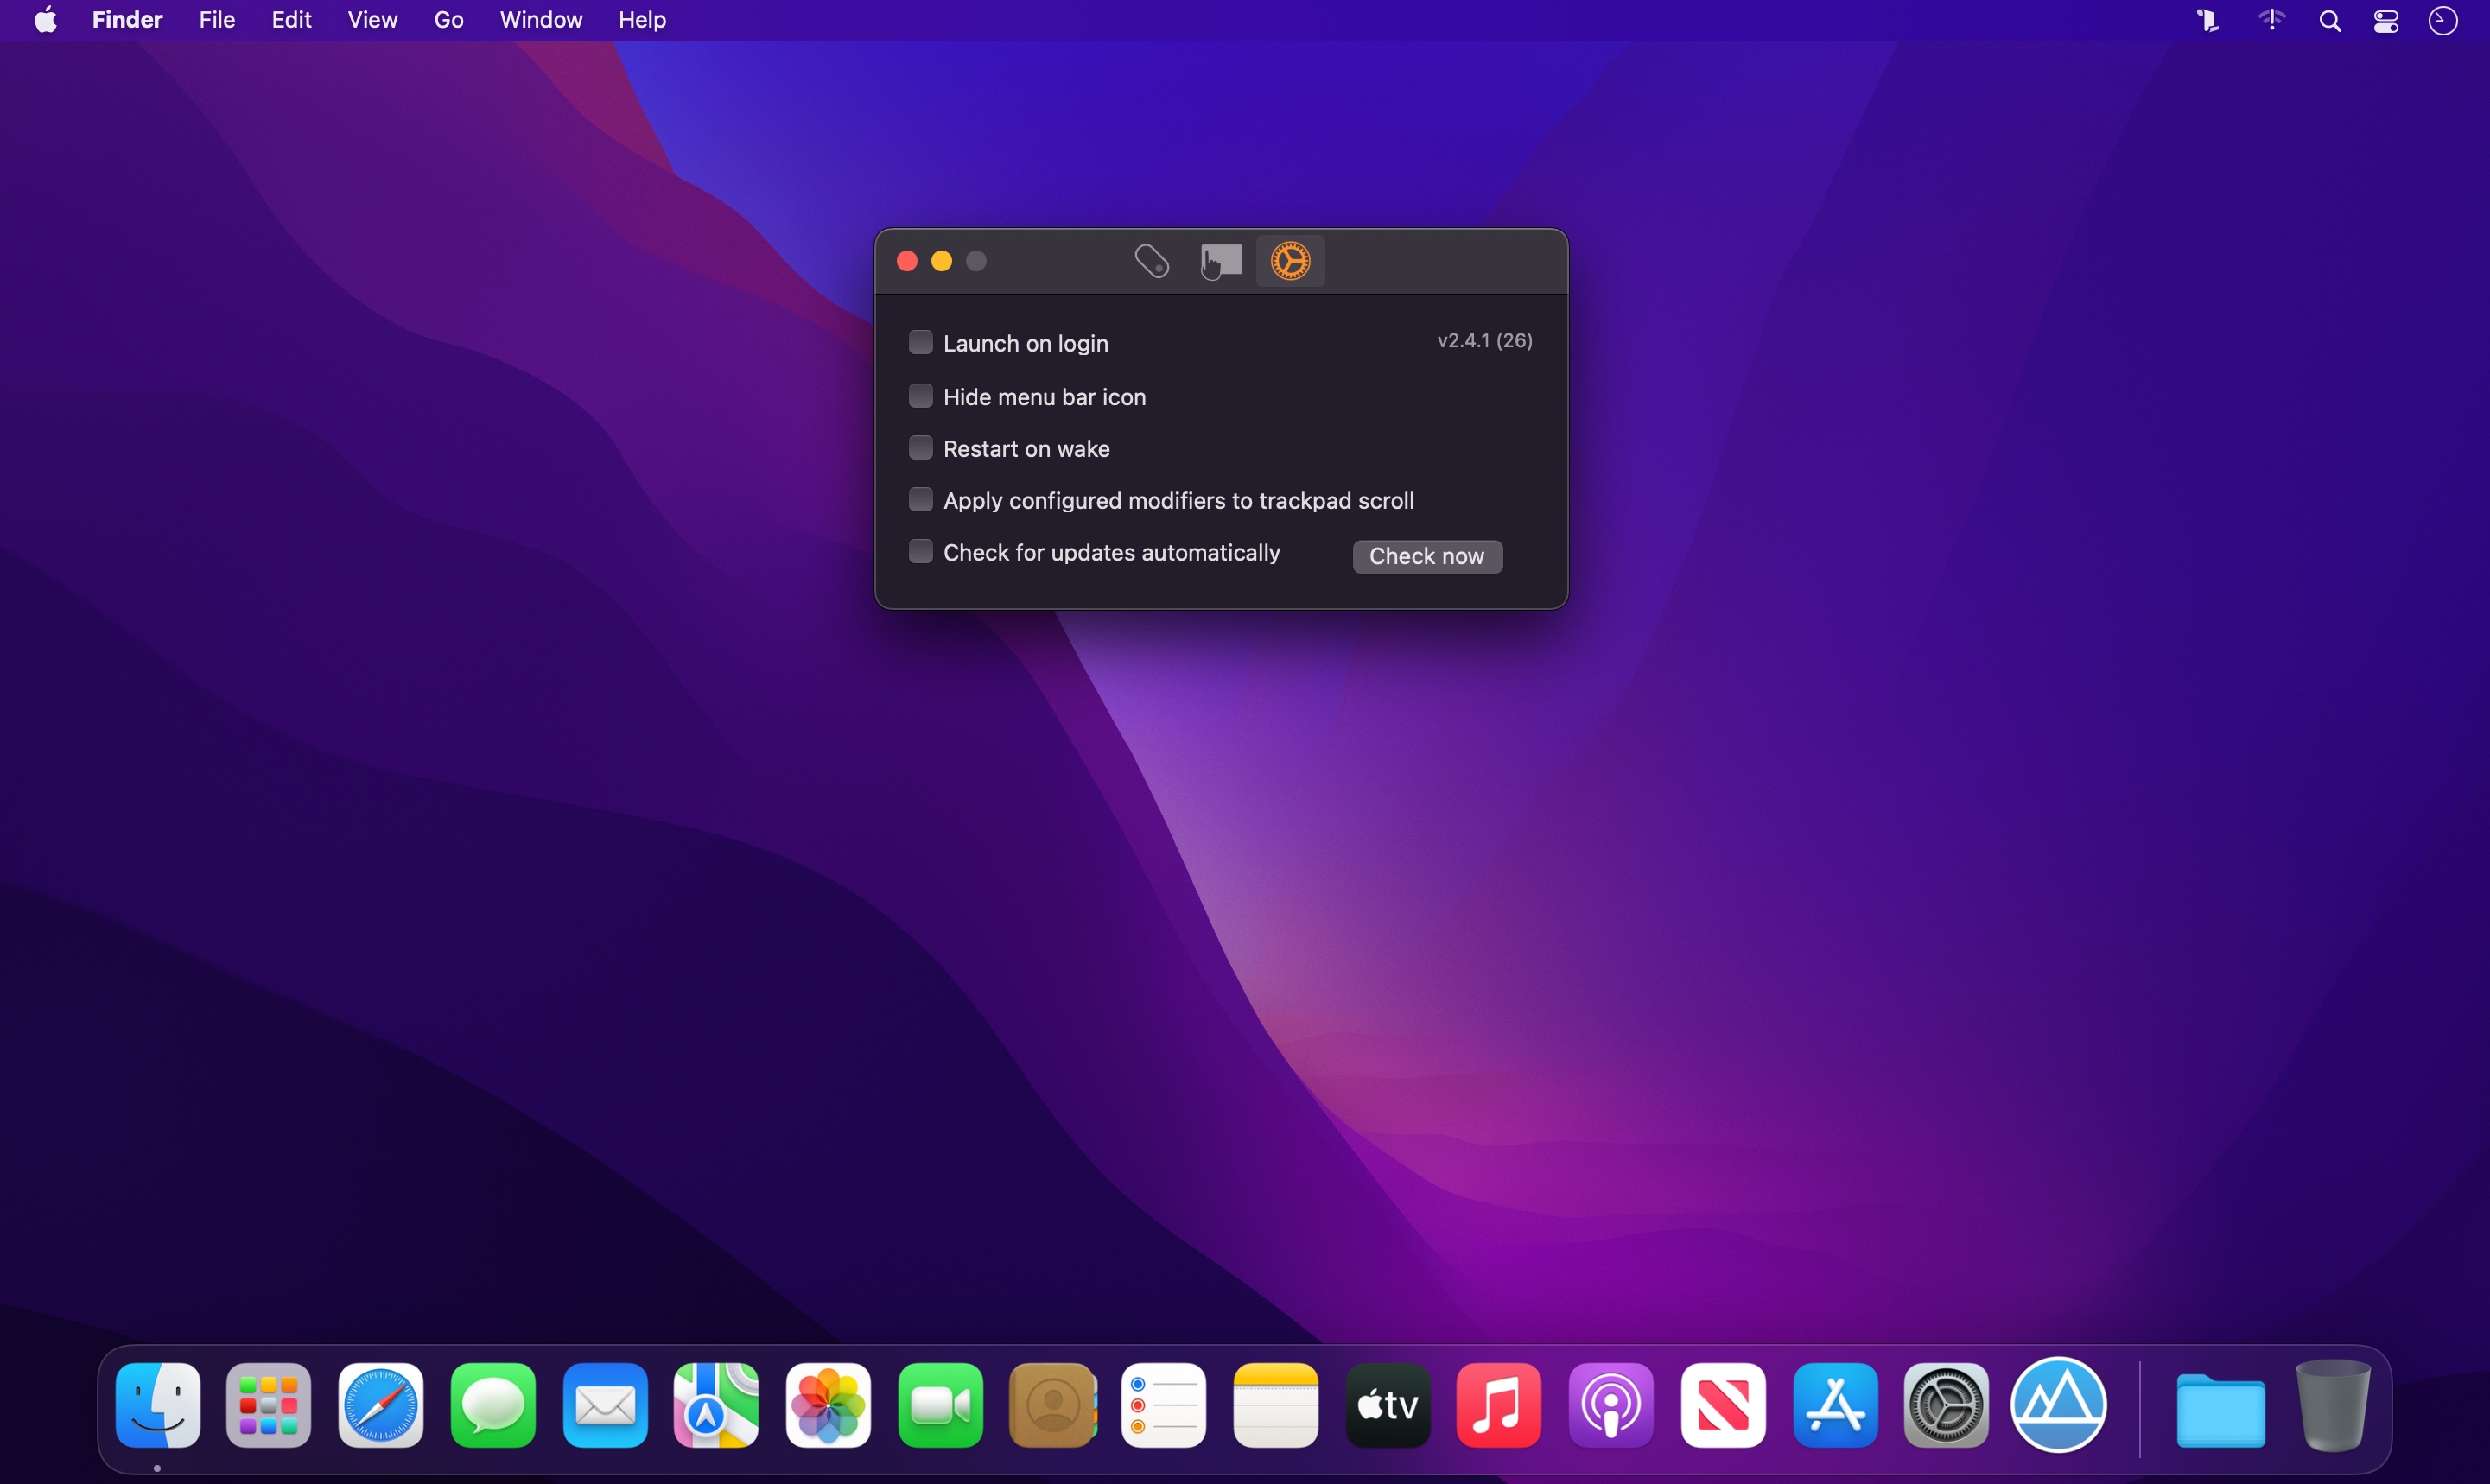Open the Go menu
This screenshot has width=2490, height=1484.
449,20
